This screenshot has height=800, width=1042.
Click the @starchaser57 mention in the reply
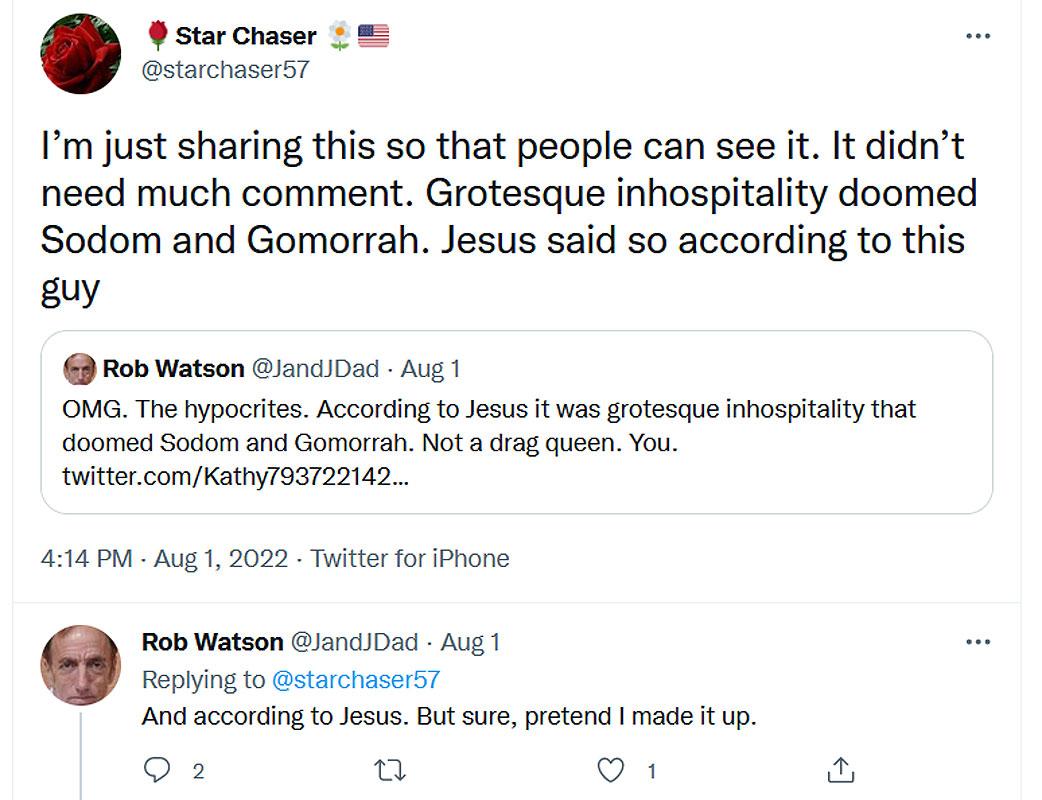(355, 680)
